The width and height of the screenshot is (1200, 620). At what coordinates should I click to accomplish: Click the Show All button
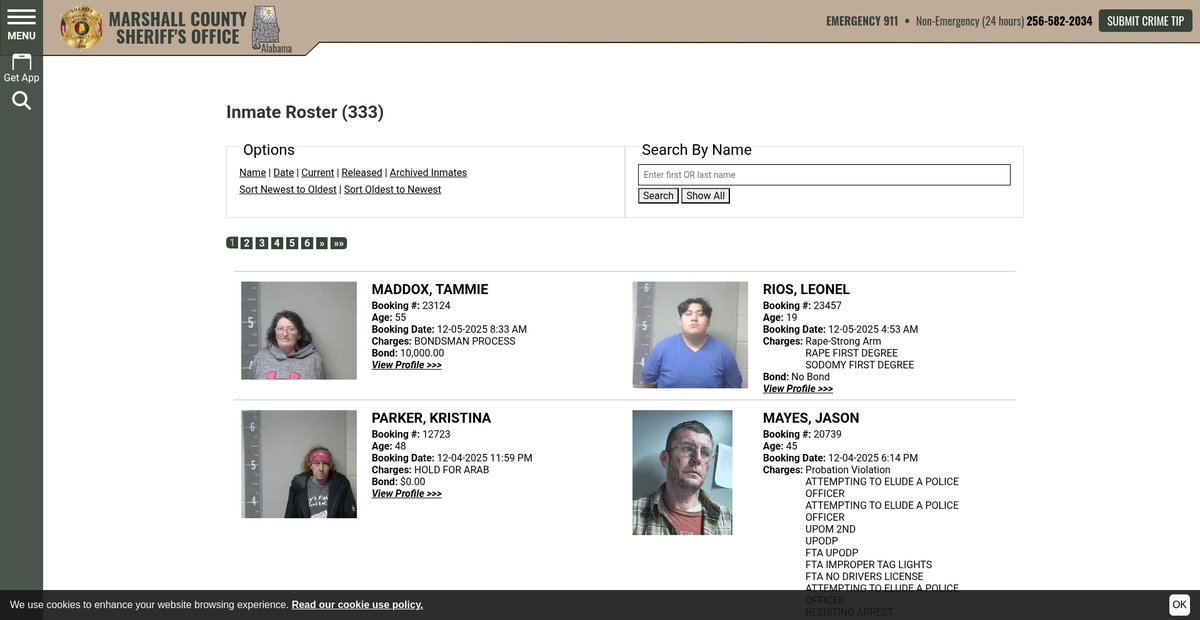pyautogui.click(x=705, y=196)
